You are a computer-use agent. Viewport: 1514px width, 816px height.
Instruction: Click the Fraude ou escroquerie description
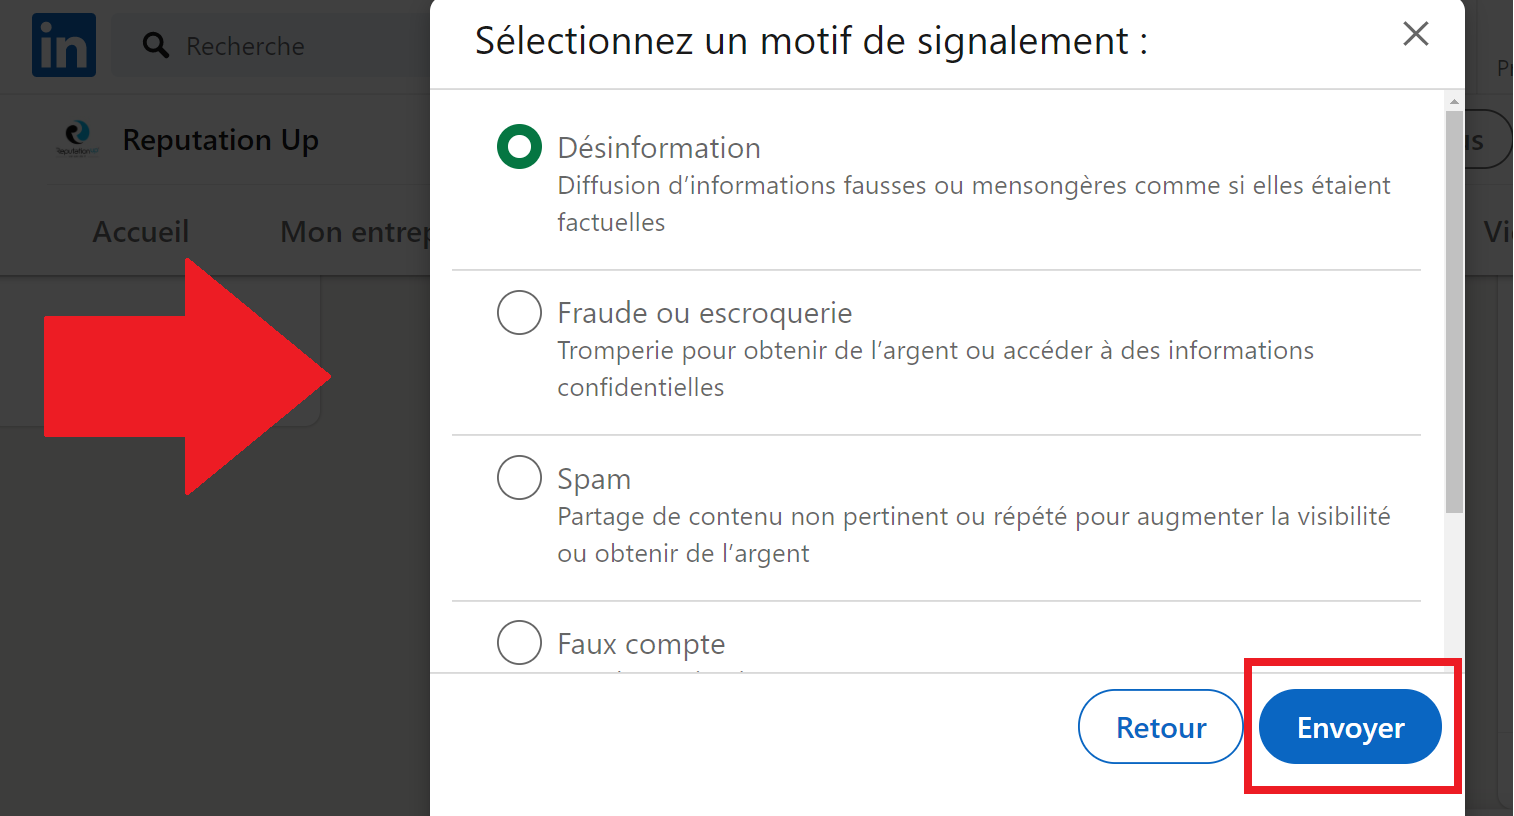coord(935,369)
